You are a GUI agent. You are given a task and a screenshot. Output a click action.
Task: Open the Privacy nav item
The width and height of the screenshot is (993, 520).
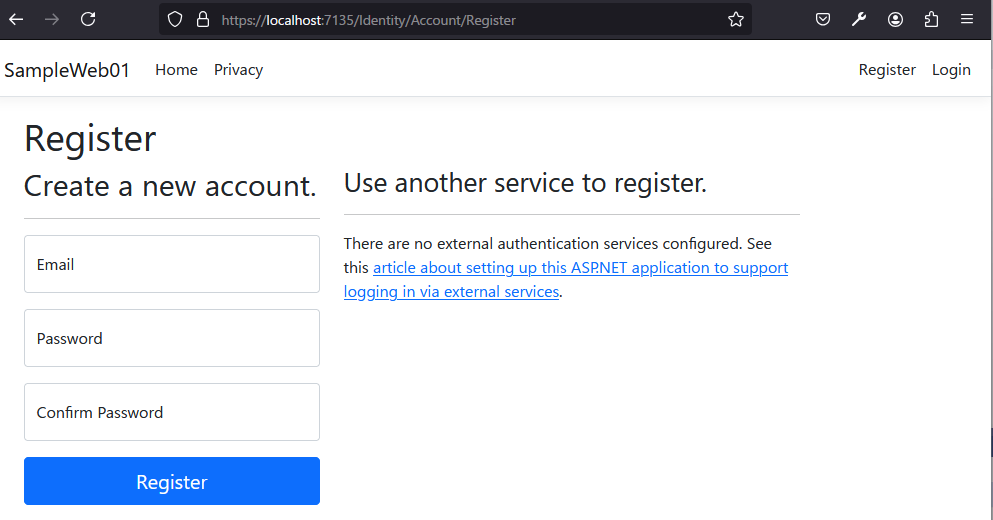pos(238,70)
